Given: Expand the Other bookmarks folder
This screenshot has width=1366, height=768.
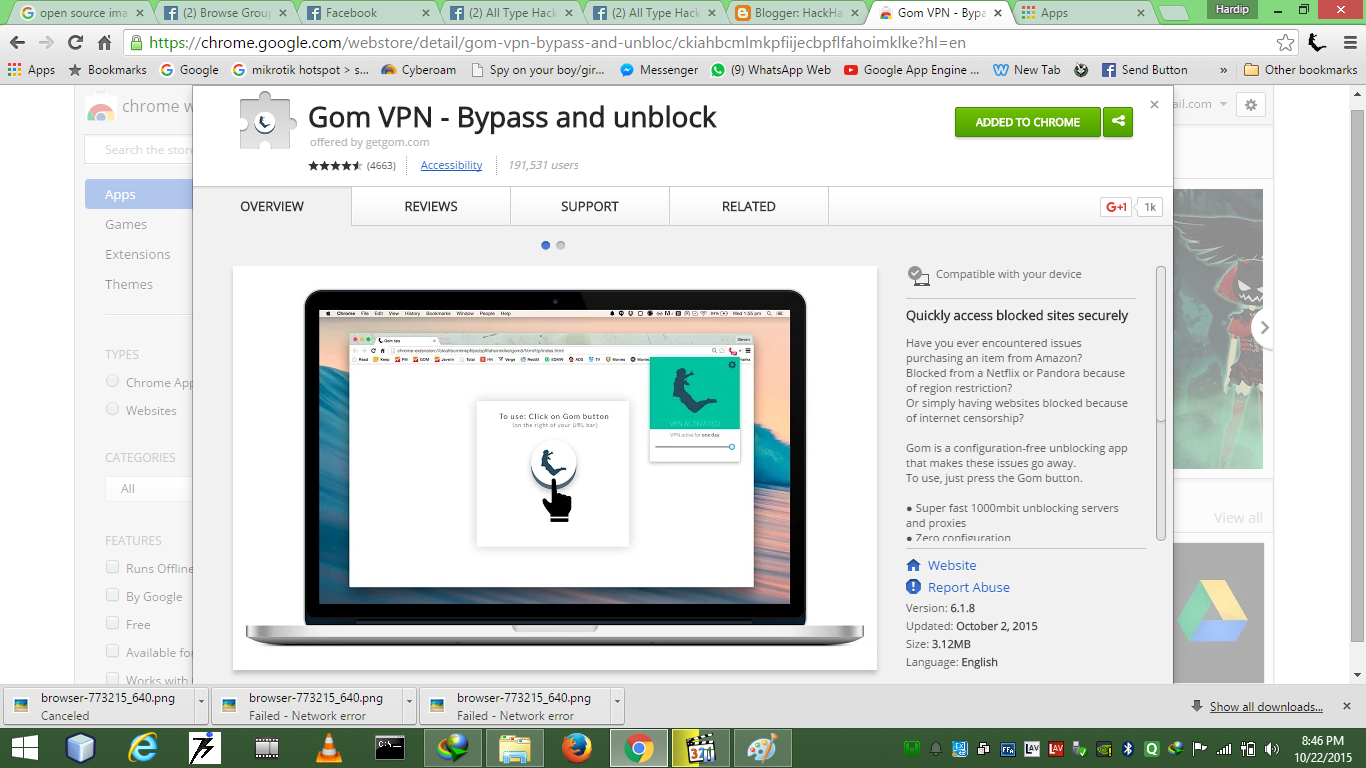Looking at the screenshot, I should tap(1301, 70).
